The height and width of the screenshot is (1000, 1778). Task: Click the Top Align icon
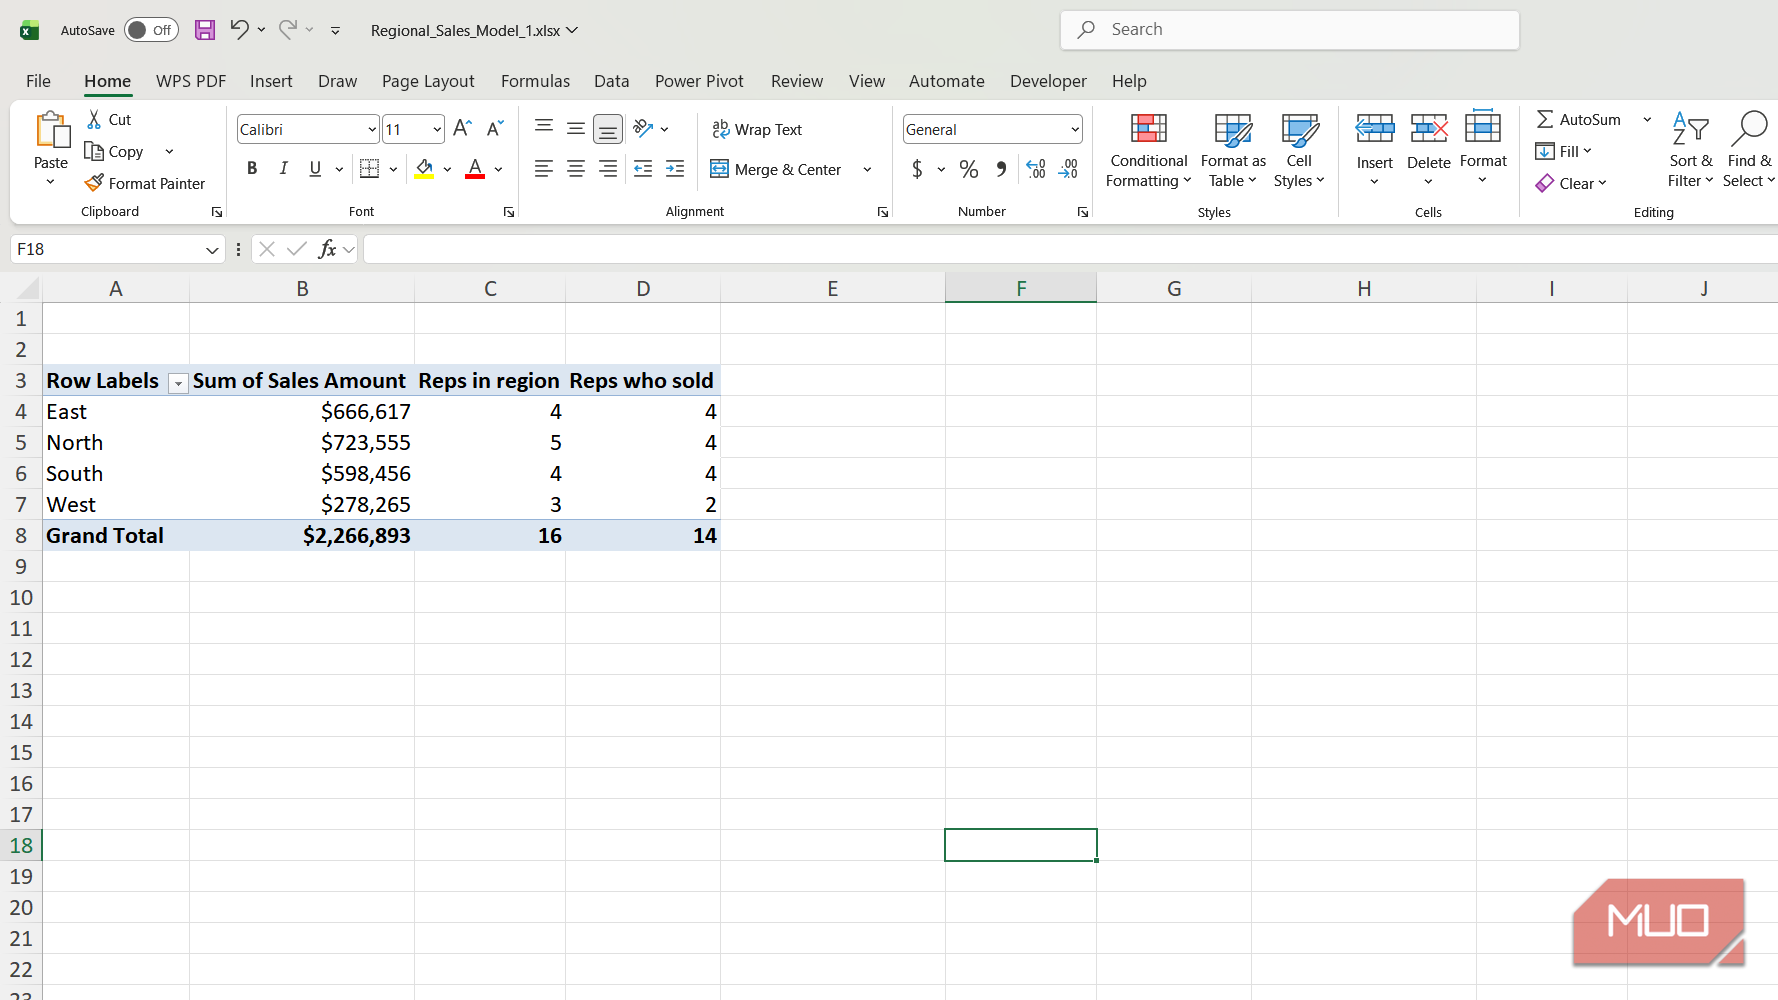pyautogui.click(x=544, y=128)
